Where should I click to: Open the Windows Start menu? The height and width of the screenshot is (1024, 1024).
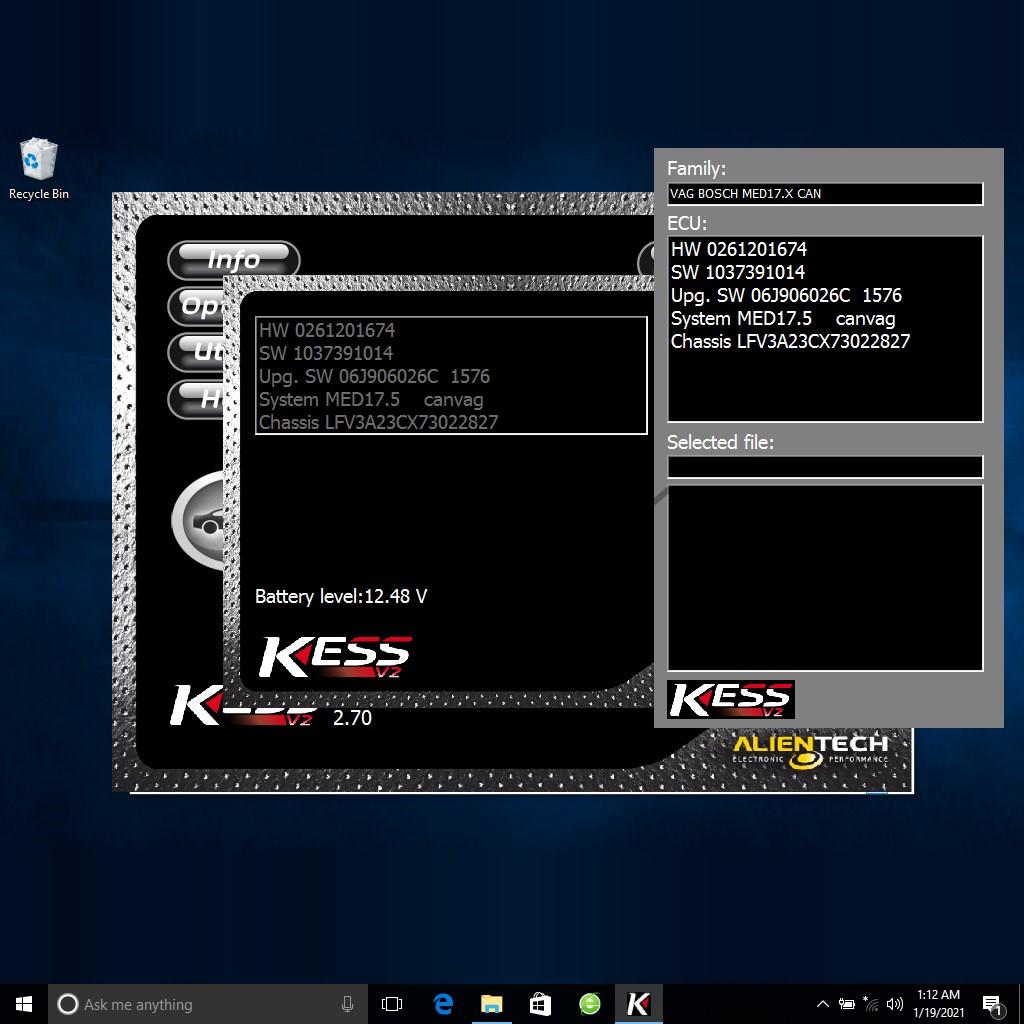pyautogui.click(x=24, y=1004)
